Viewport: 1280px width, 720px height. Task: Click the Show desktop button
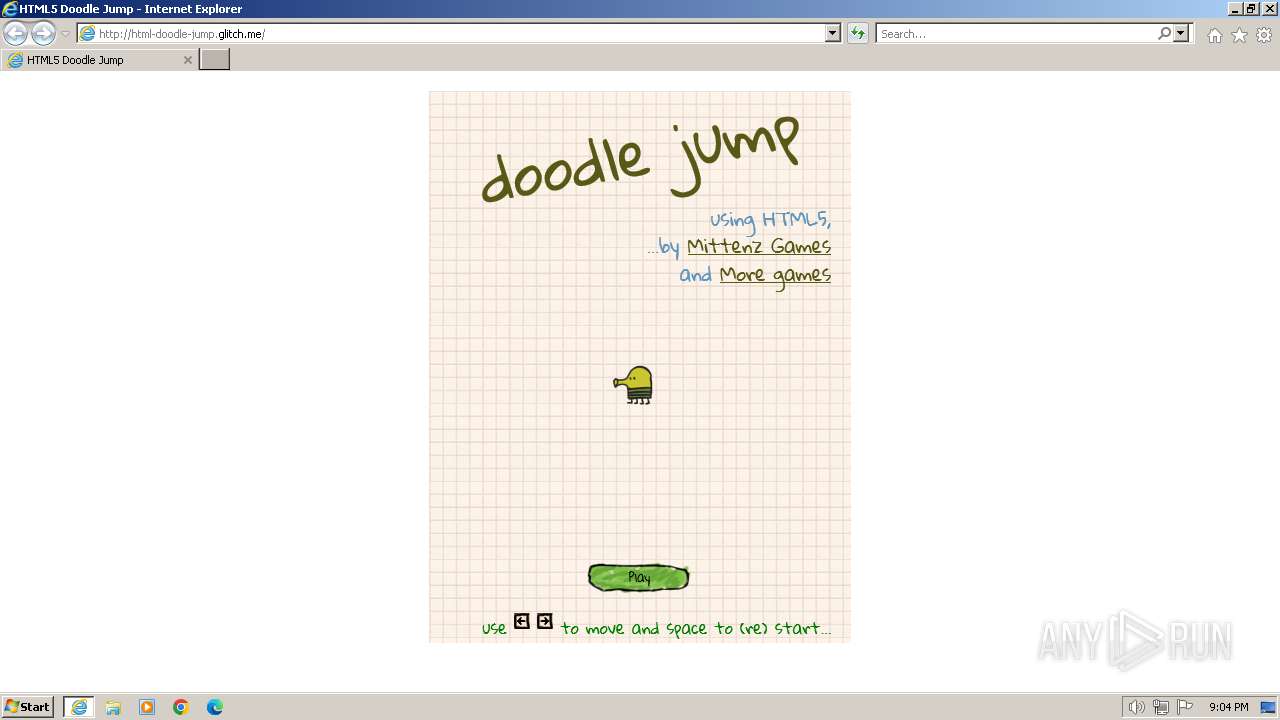tap(1269, 707)
